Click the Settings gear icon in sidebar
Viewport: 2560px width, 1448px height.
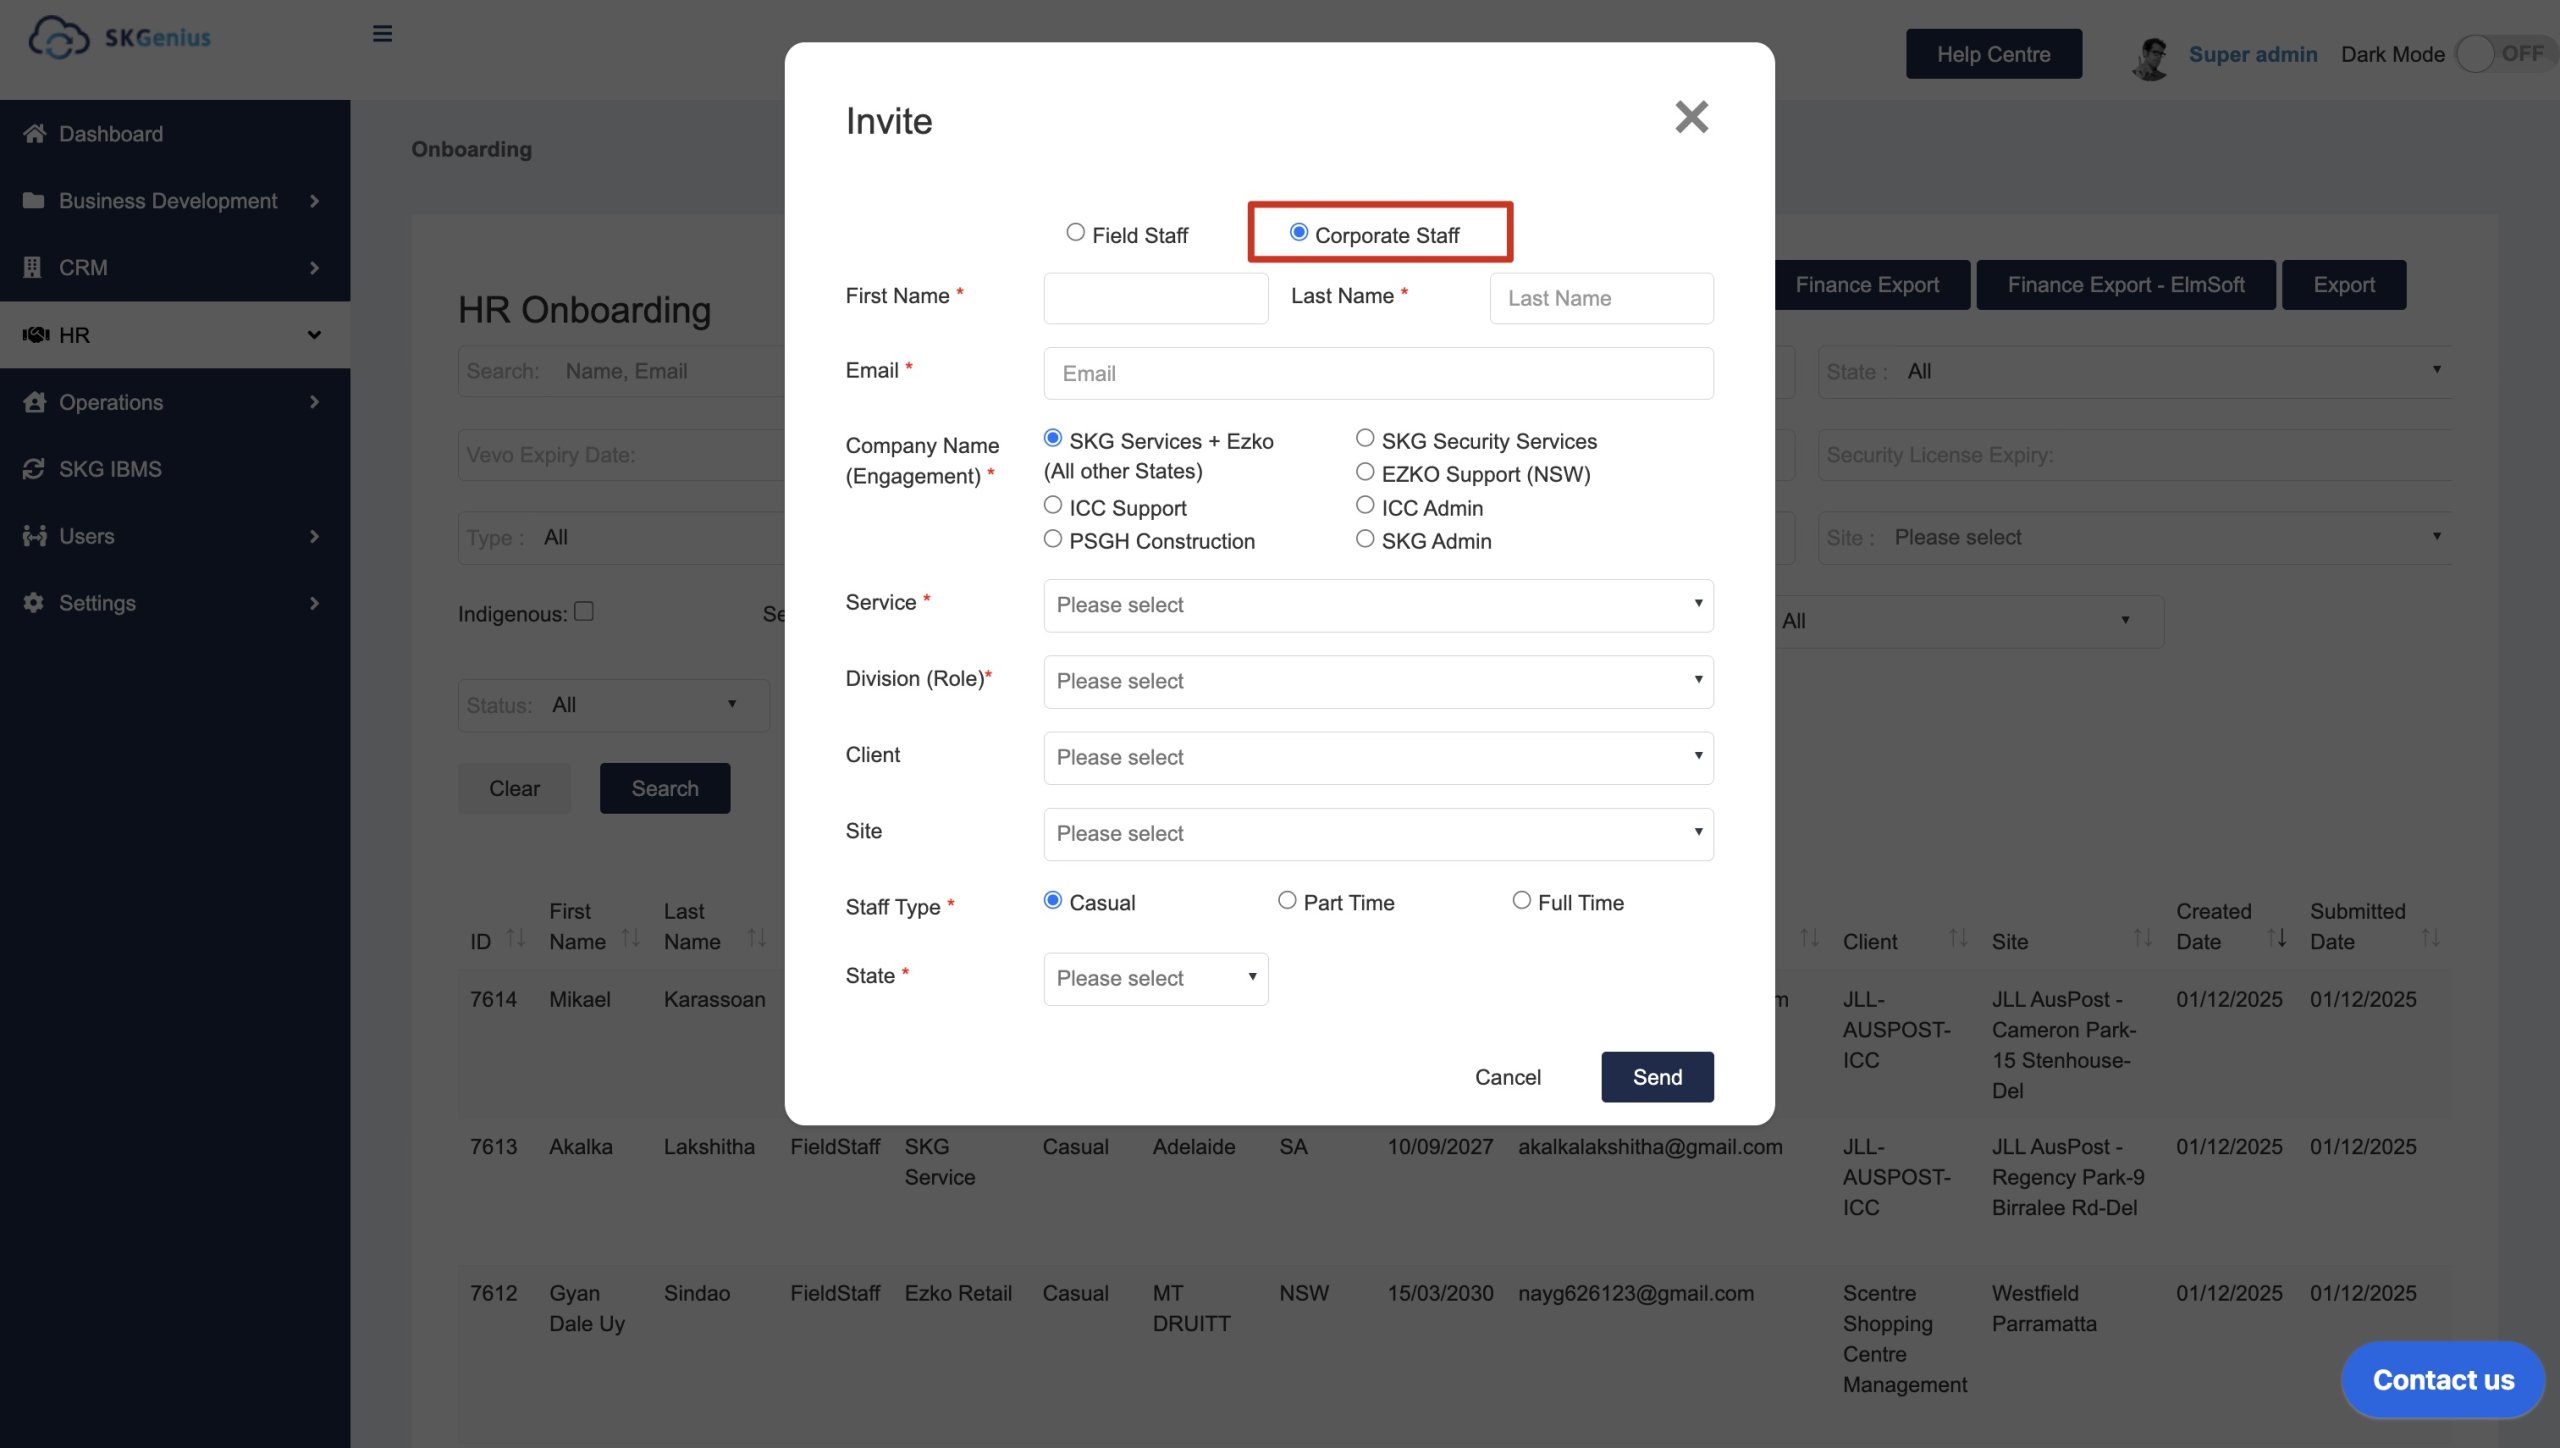point(34,603)
